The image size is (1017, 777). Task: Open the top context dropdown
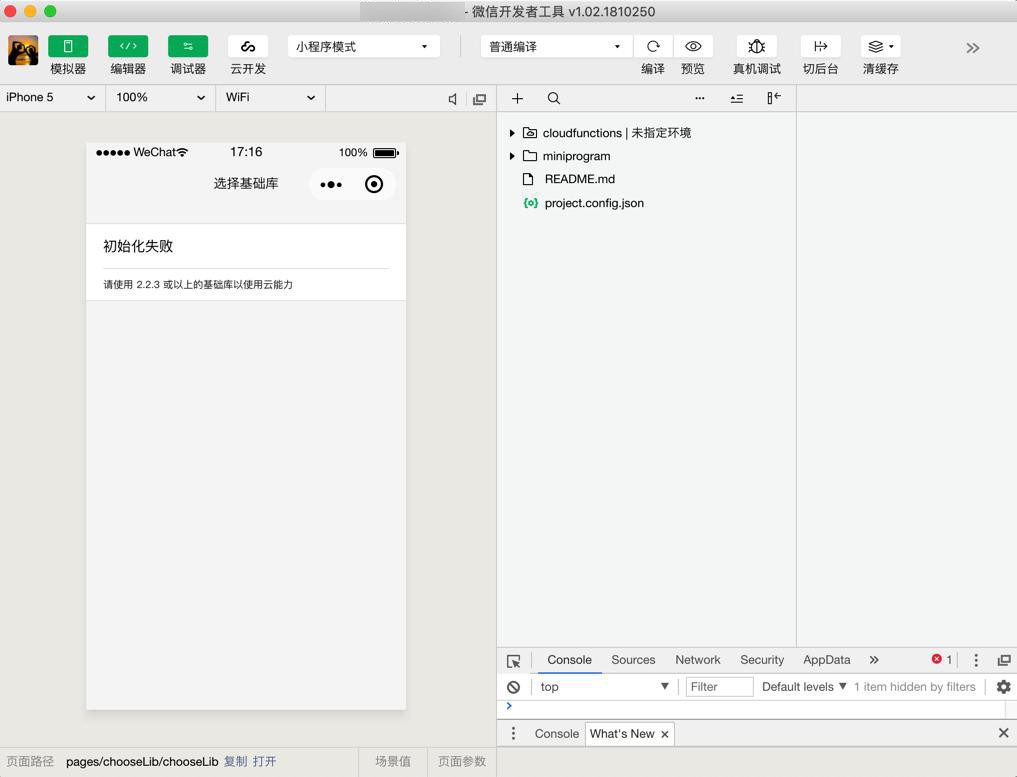point(603,687)
